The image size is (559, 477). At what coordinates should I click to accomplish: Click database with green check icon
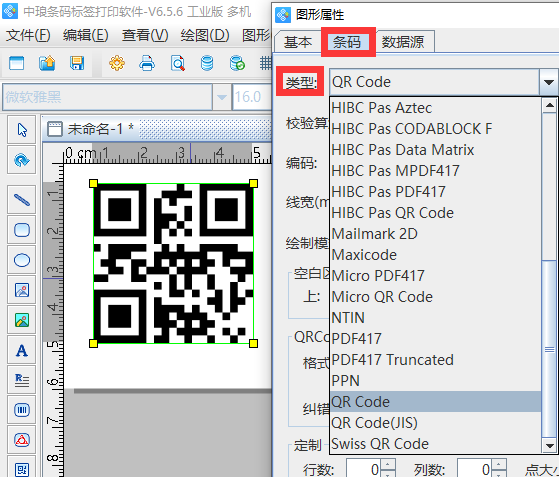click(237, 63)
